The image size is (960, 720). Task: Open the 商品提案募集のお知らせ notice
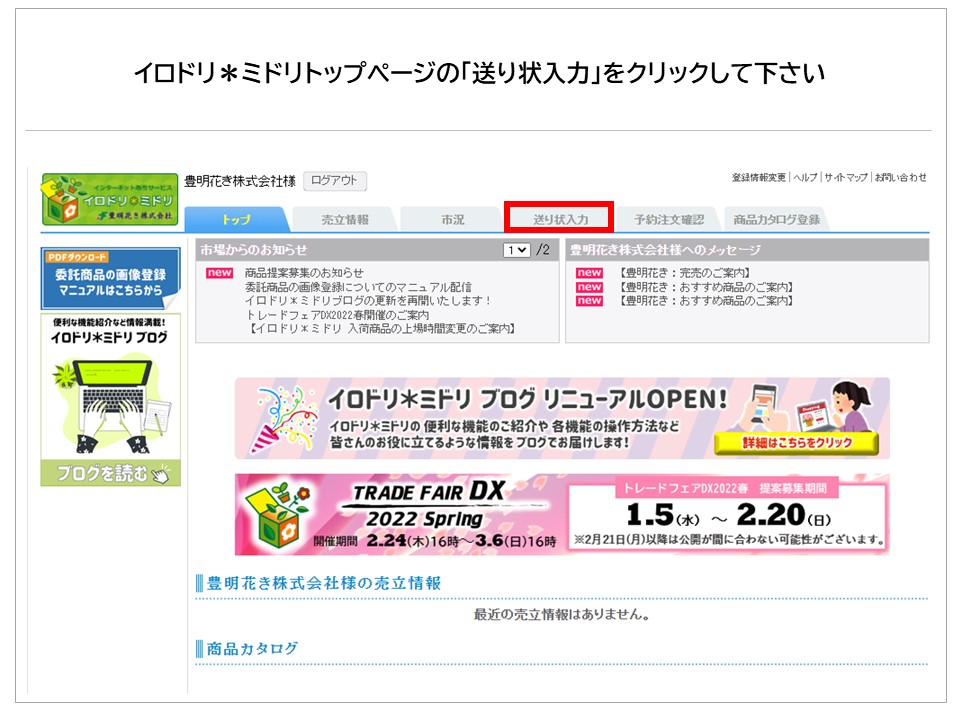click(x=304, y=273)
